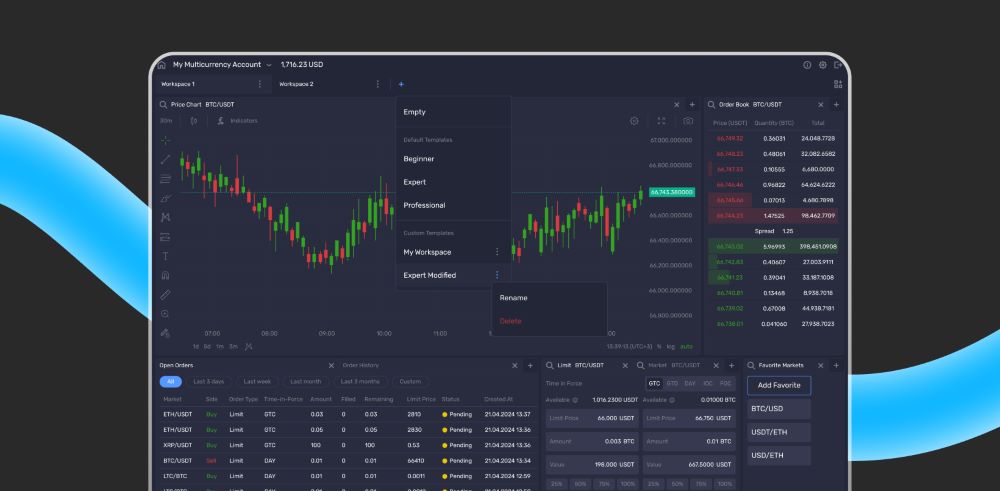The image size is (1000, 491).
Task: Select the ruler measure tool
Action: coord(166,295)
